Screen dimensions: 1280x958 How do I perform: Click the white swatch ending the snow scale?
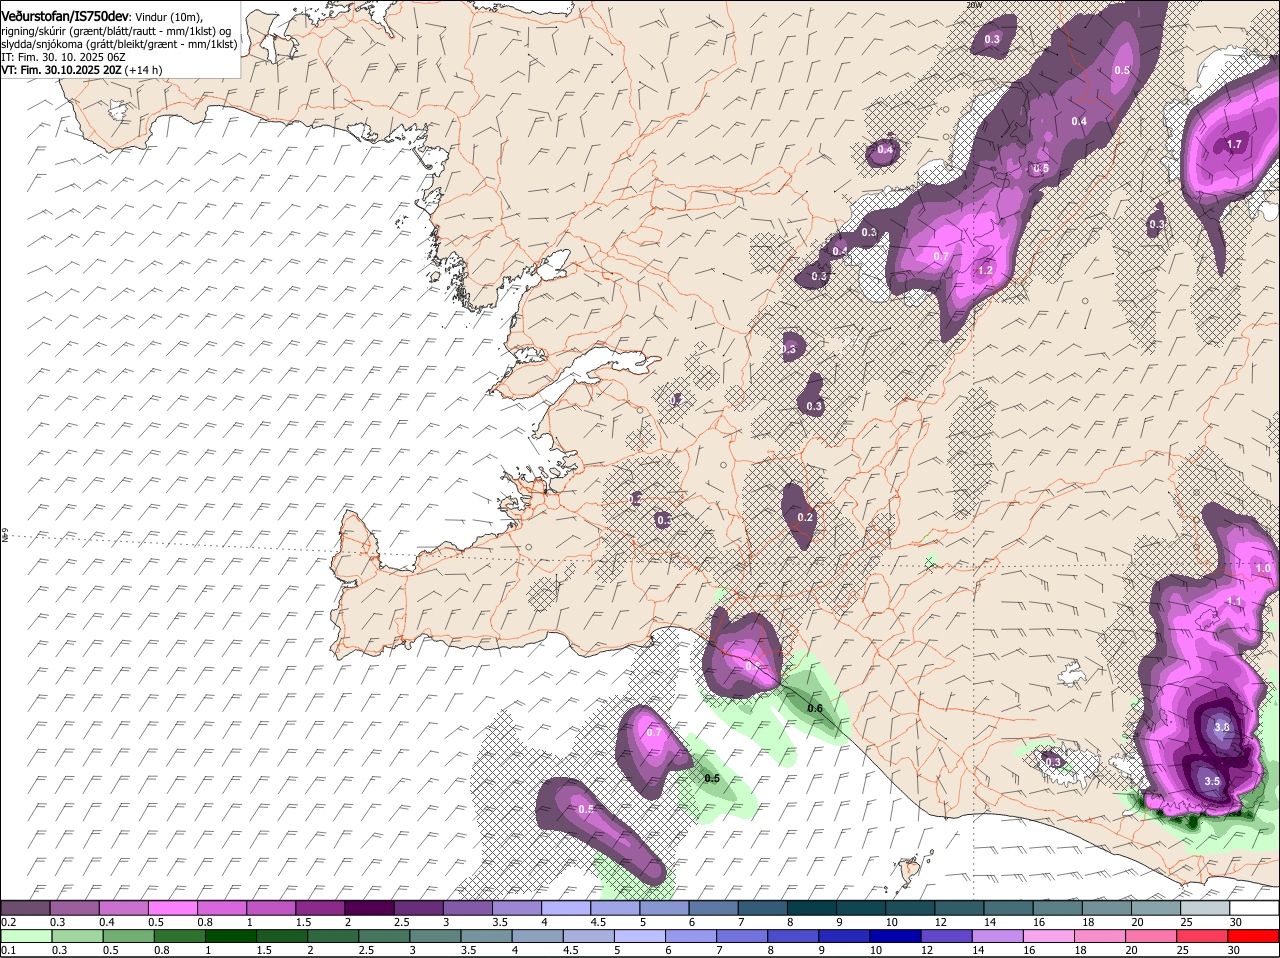[x=1254, y=908]
